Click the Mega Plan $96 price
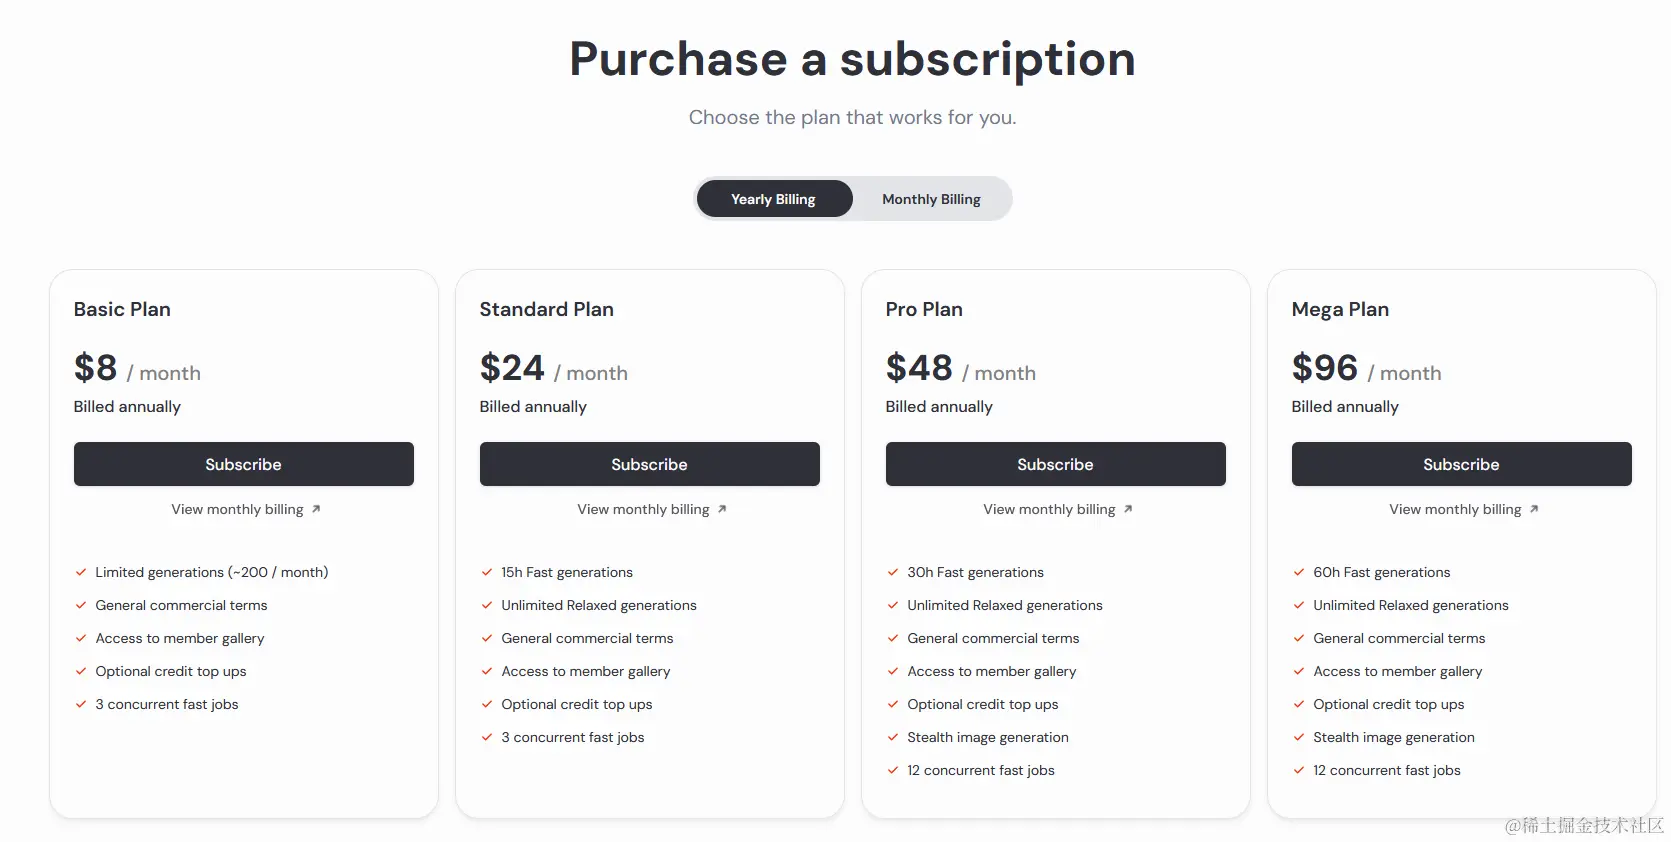Screen dimensions: 1671x842 pyautogui.click(x=1324, y=368)
